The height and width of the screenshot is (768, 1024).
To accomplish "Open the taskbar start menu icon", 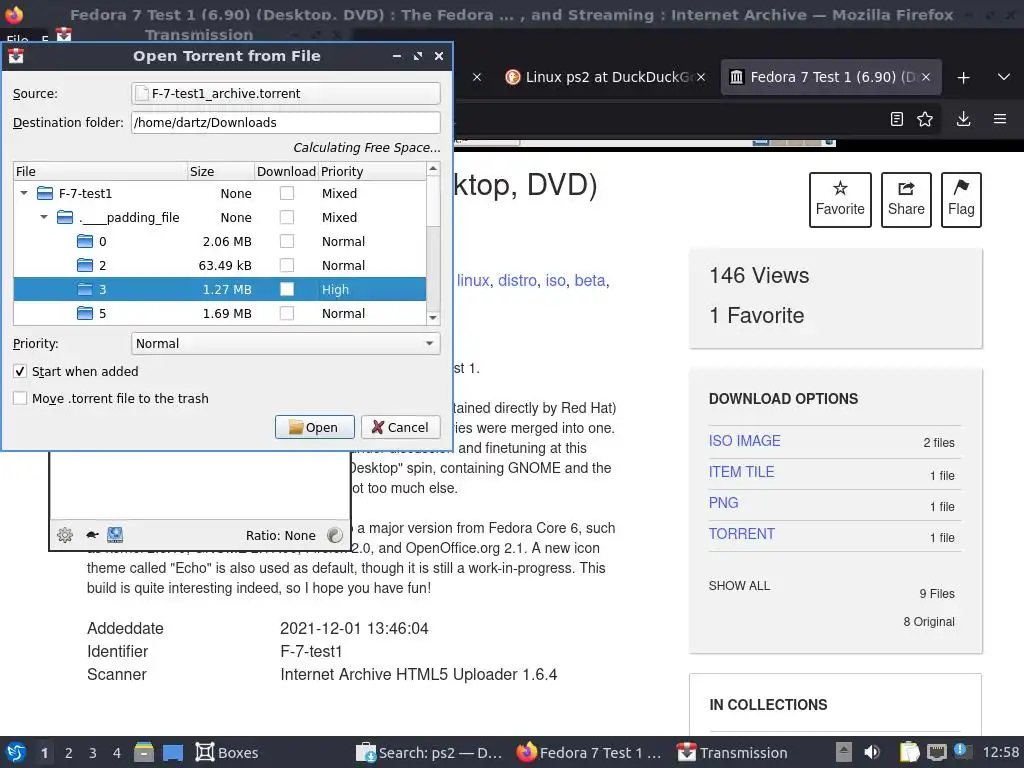I will (16, 752).
